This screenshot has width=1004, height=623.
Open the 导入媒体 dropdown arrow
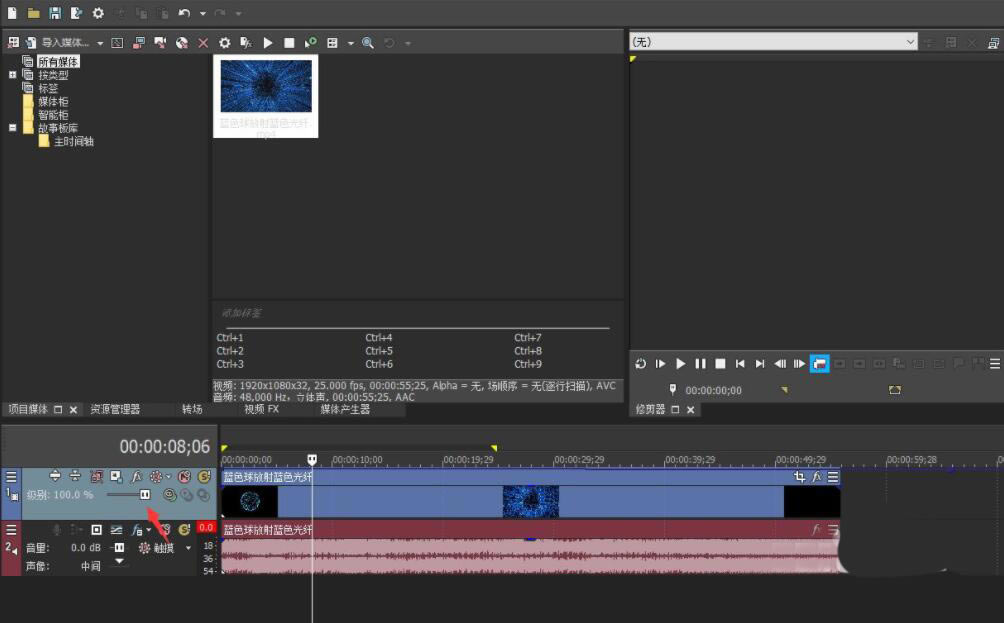100,42
